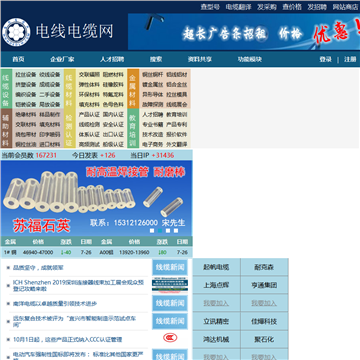Click the 苏福石英 carousel banner image

tap(96, 198)
